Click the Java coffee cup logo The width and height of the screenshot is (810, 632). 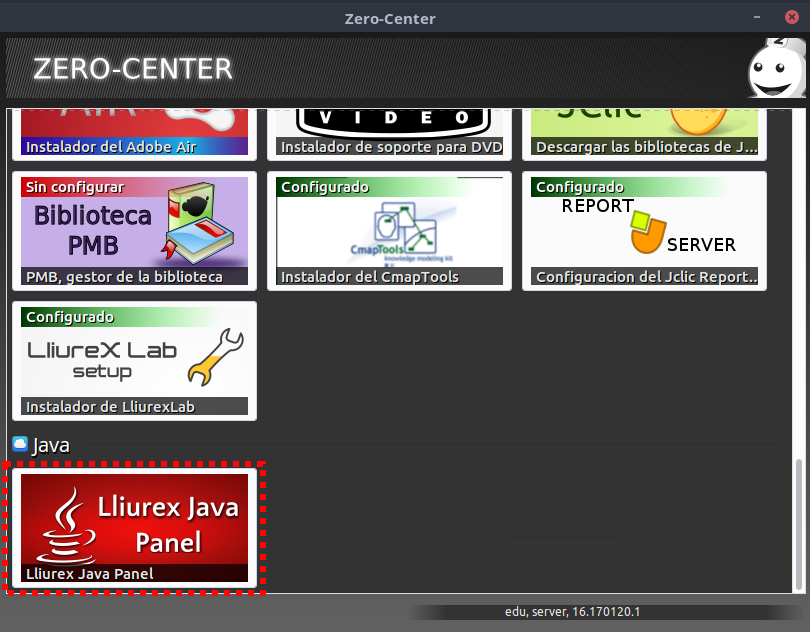coord(68,526)
